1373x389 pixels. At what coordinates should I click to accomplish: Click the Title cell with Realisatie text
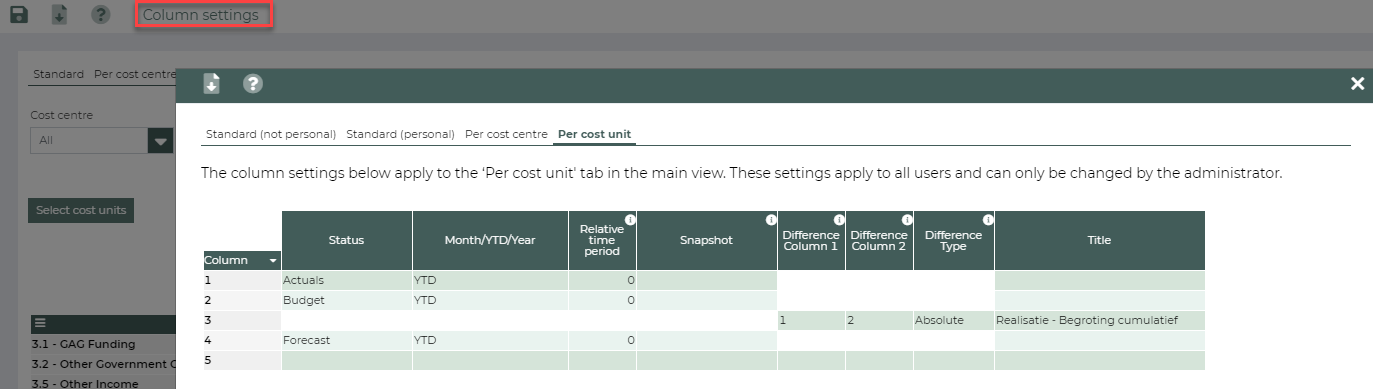coord(1100,320)
